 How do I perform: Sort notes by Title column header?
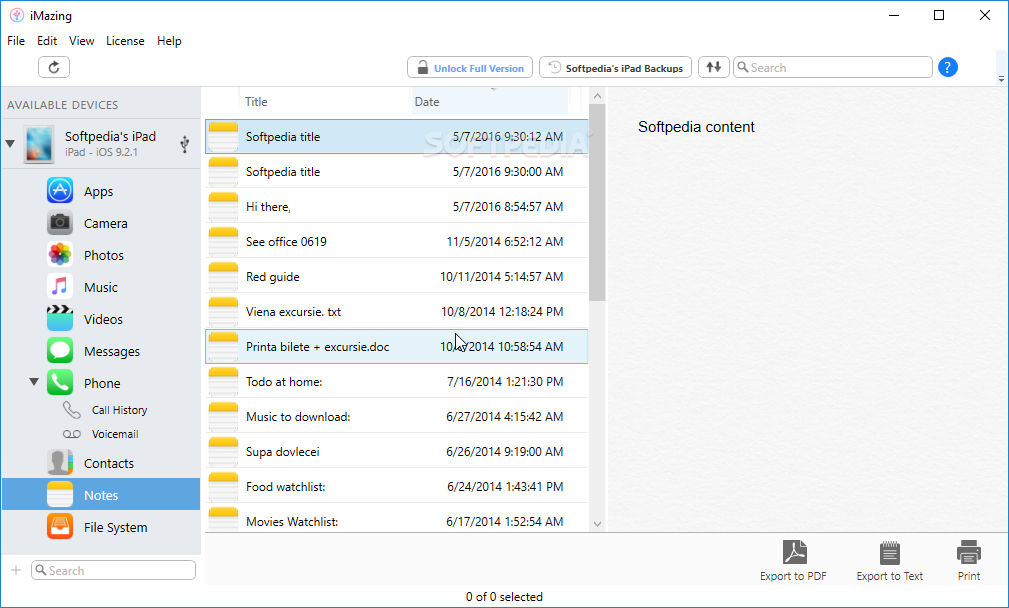pos(325,102)
